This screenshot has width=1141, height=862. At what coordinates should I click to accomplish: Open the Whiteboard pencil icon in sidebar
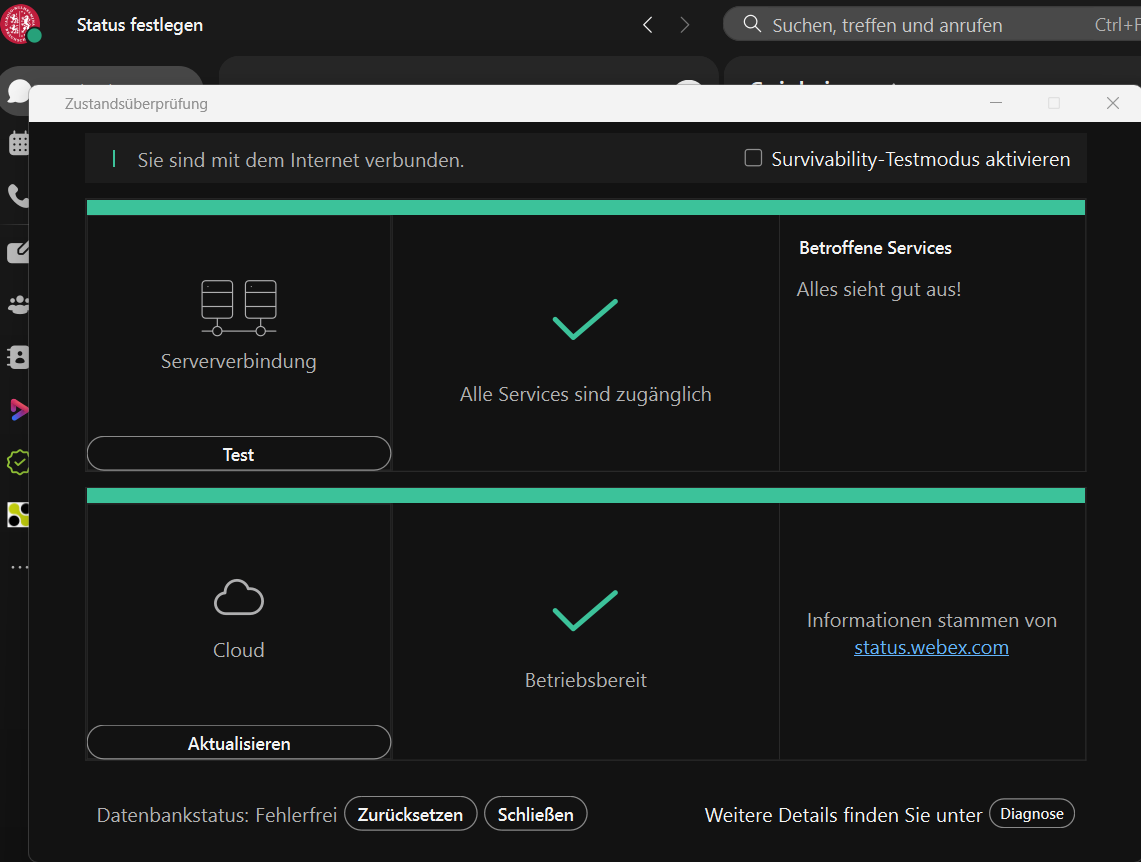pos(18,252)
